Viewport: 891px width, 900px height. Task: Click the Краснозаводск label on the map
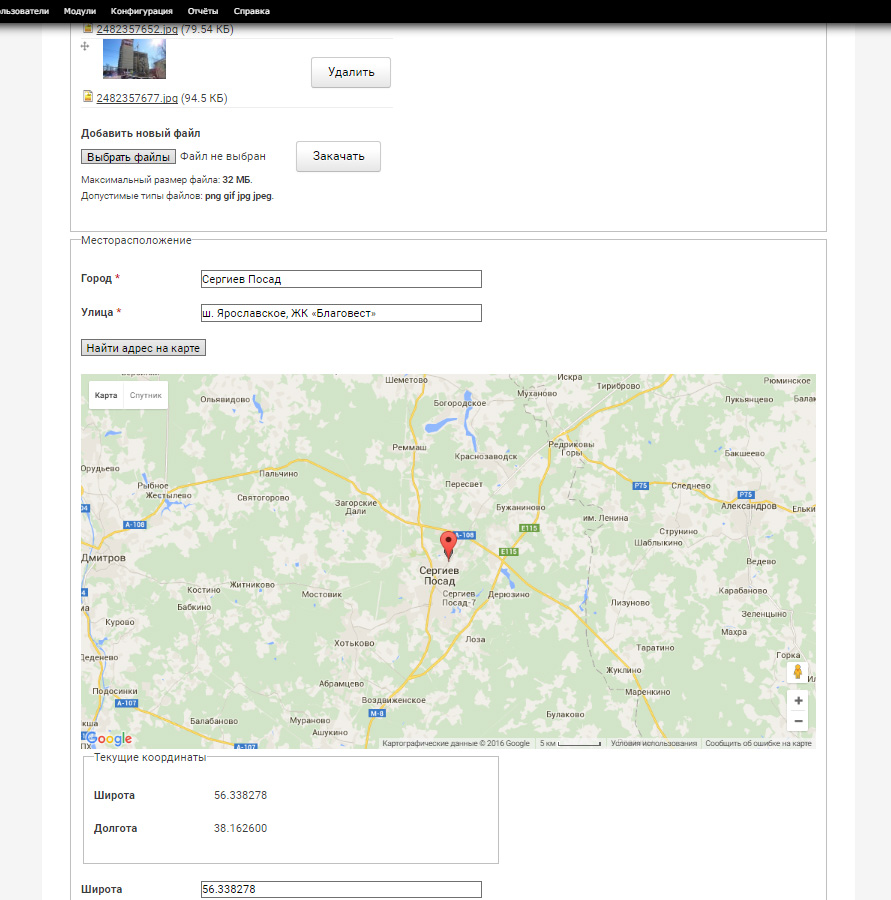click(486, 456)
